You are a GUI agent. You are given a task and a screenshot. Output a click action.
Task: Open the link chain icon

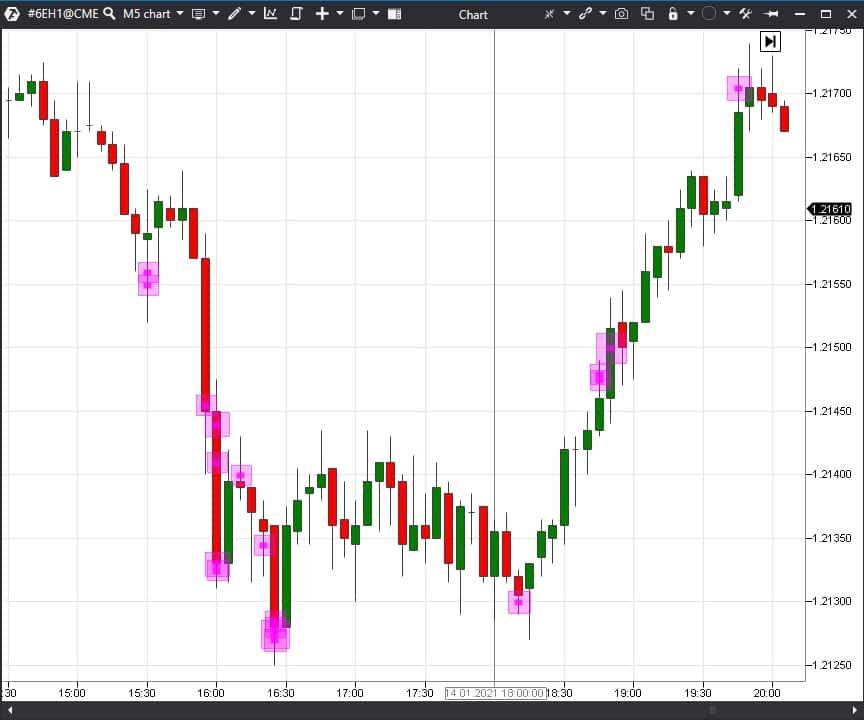(x=585, y=14)
